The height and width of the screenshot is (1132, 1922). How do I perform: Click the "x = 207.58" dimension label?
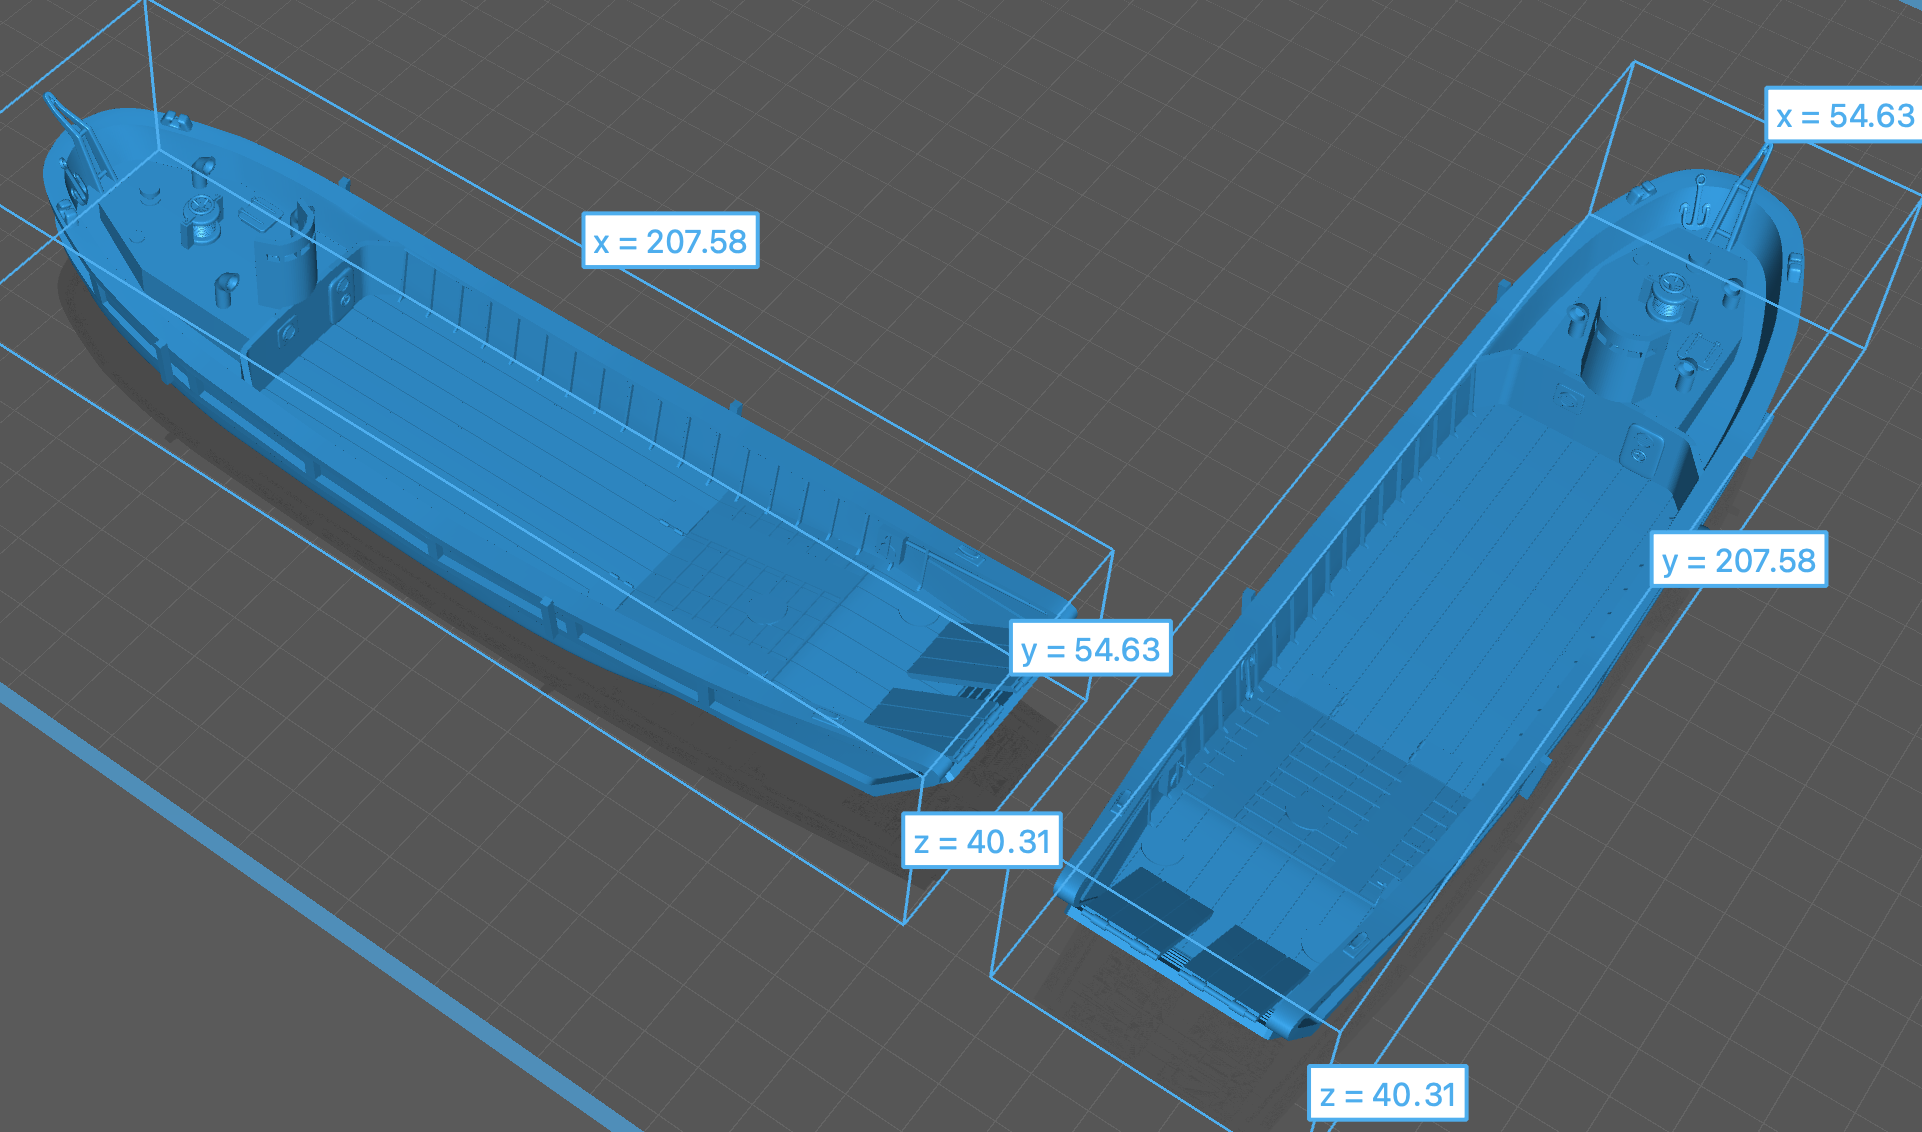coord(670,241)
